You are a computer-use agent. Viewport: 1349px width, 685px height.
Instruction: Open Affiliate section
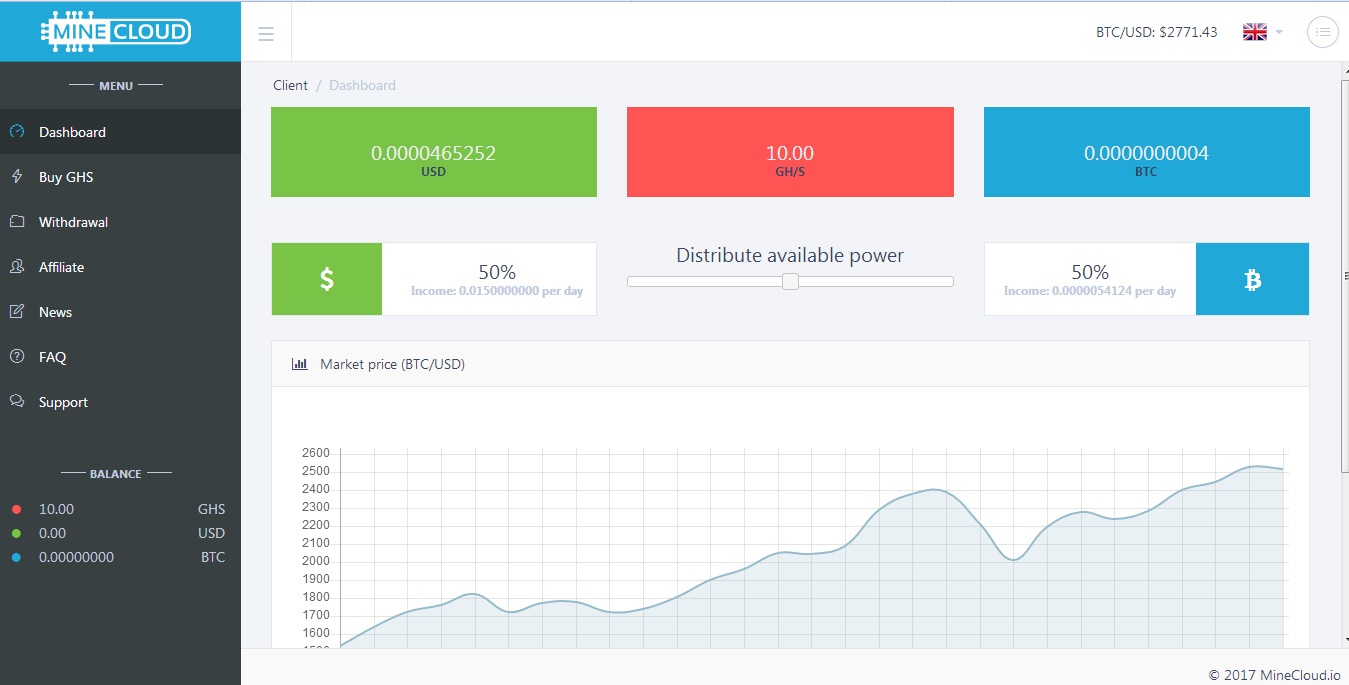[120, 267]
